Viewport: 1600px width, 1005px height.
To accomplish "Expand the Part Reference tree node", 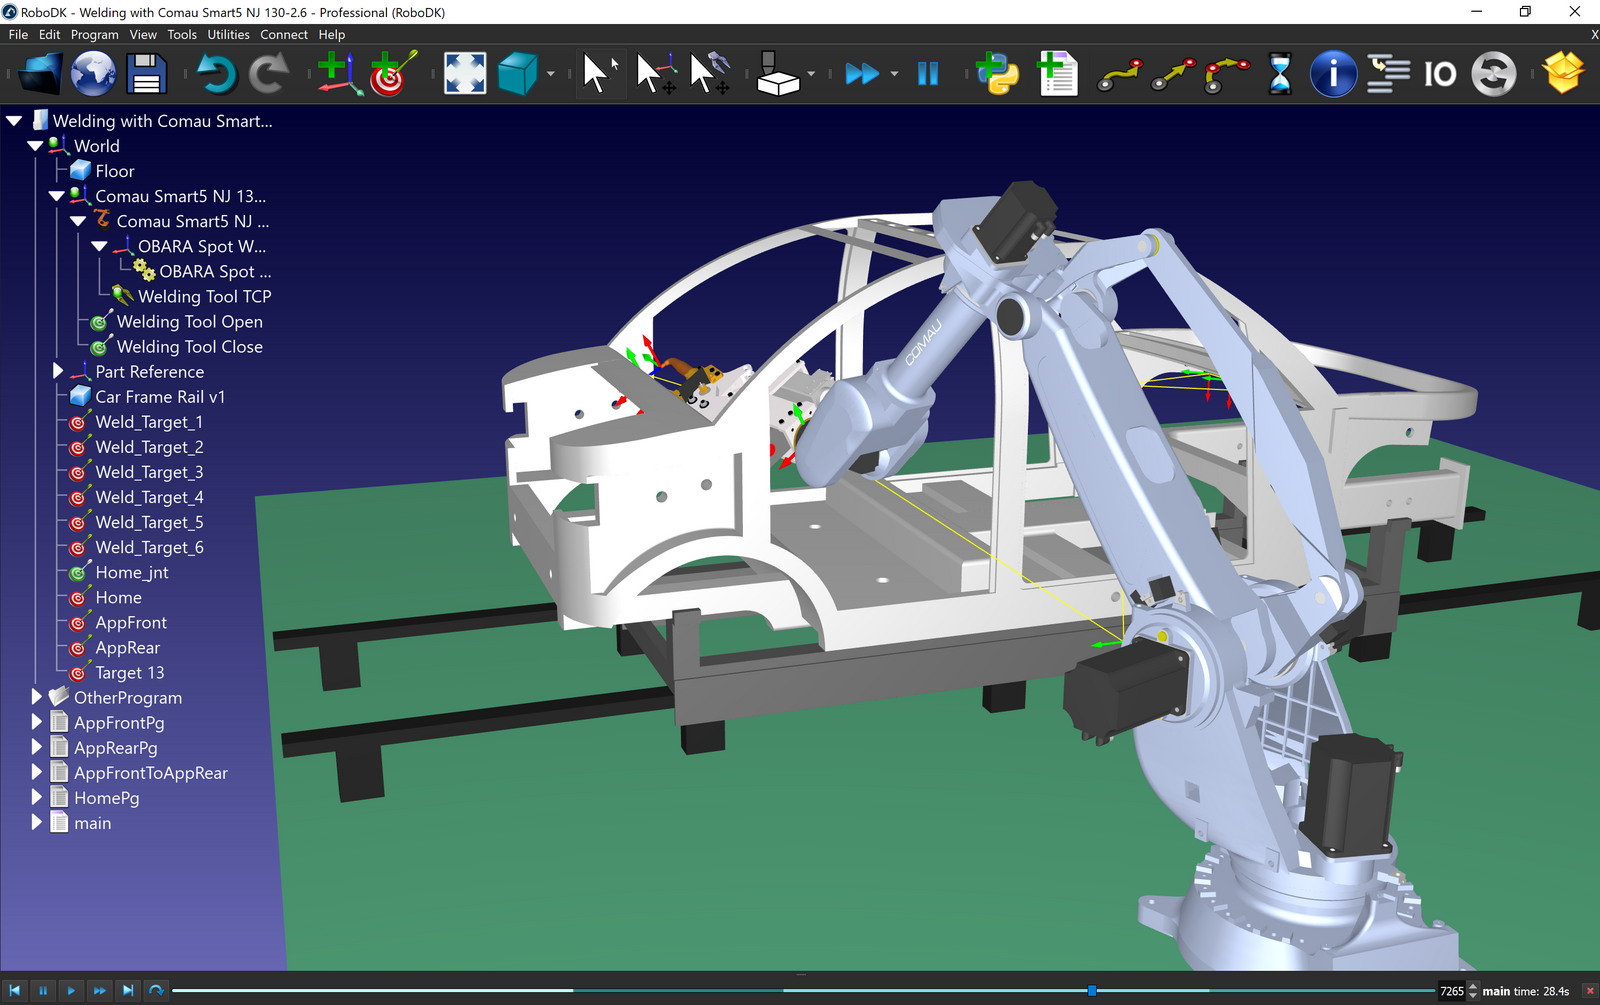I will click(58, 371).
